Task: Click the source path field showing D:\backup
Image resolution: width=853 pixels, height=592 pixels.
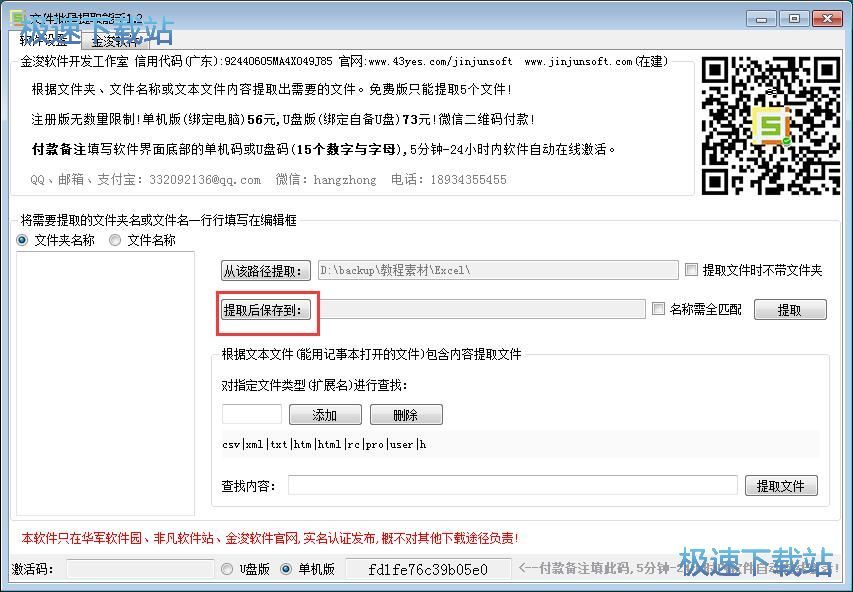Action: 498,270
